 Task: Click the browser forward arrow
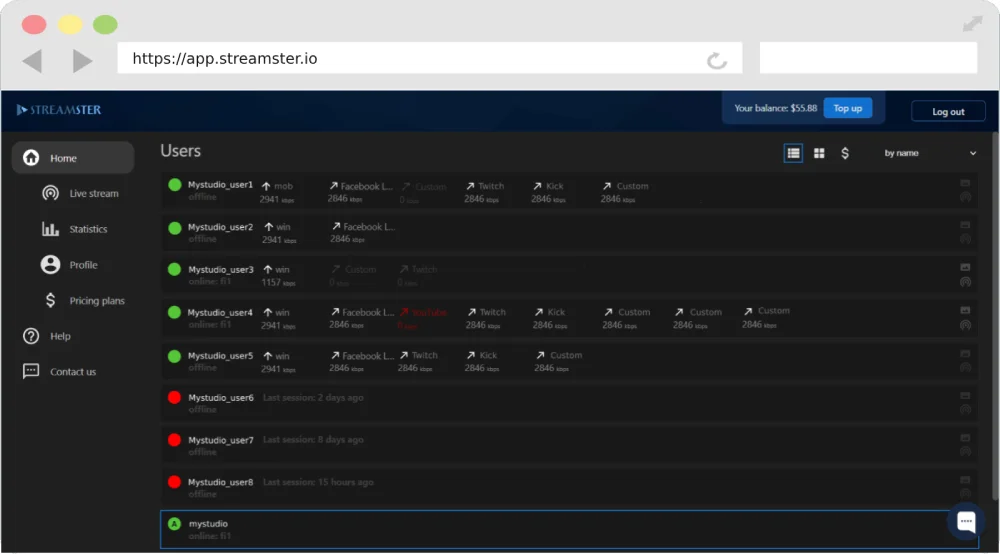coord(82,61)
